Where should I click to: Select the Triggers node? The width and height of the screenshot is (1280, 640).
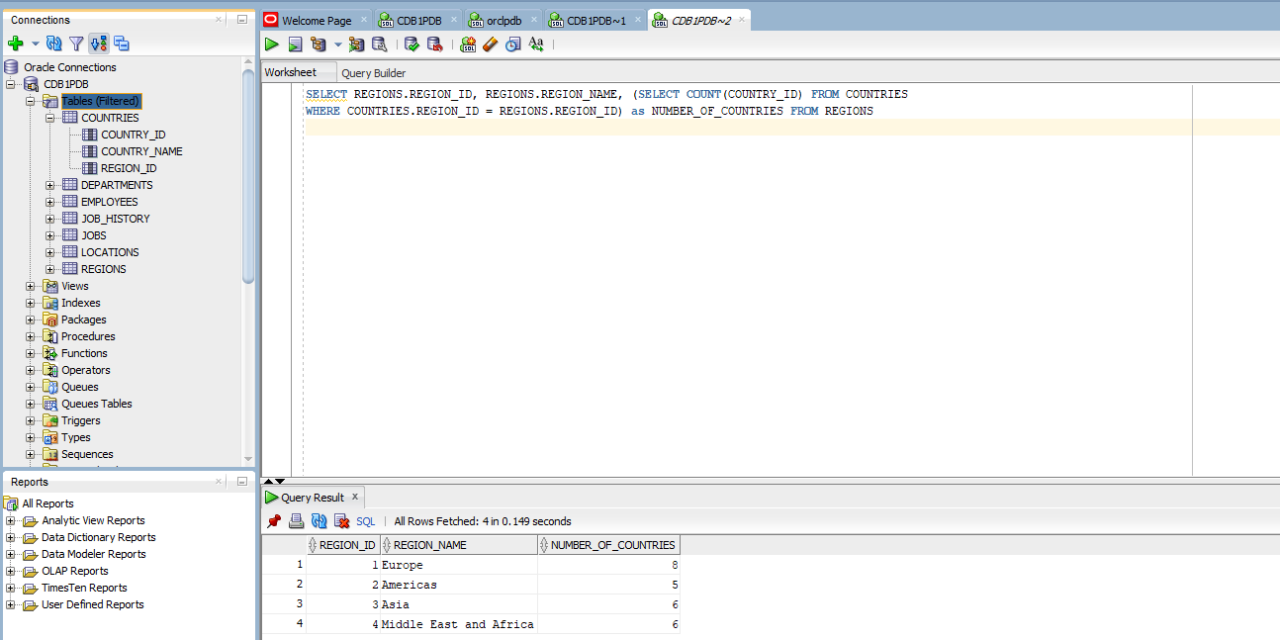(x=80, y=420)
